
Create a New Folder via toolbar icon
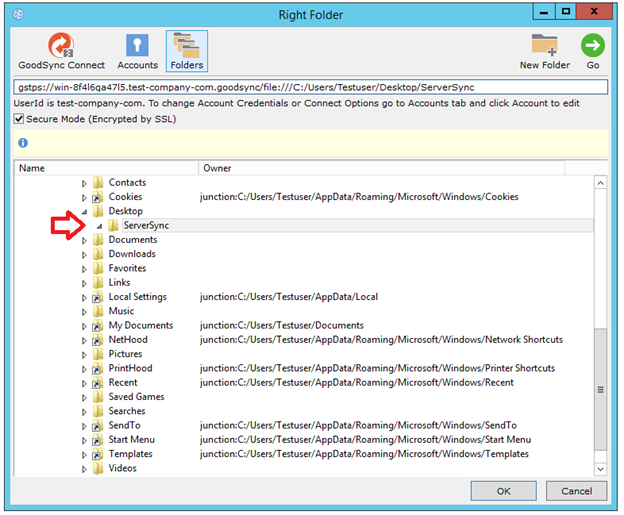coord(544,45)
